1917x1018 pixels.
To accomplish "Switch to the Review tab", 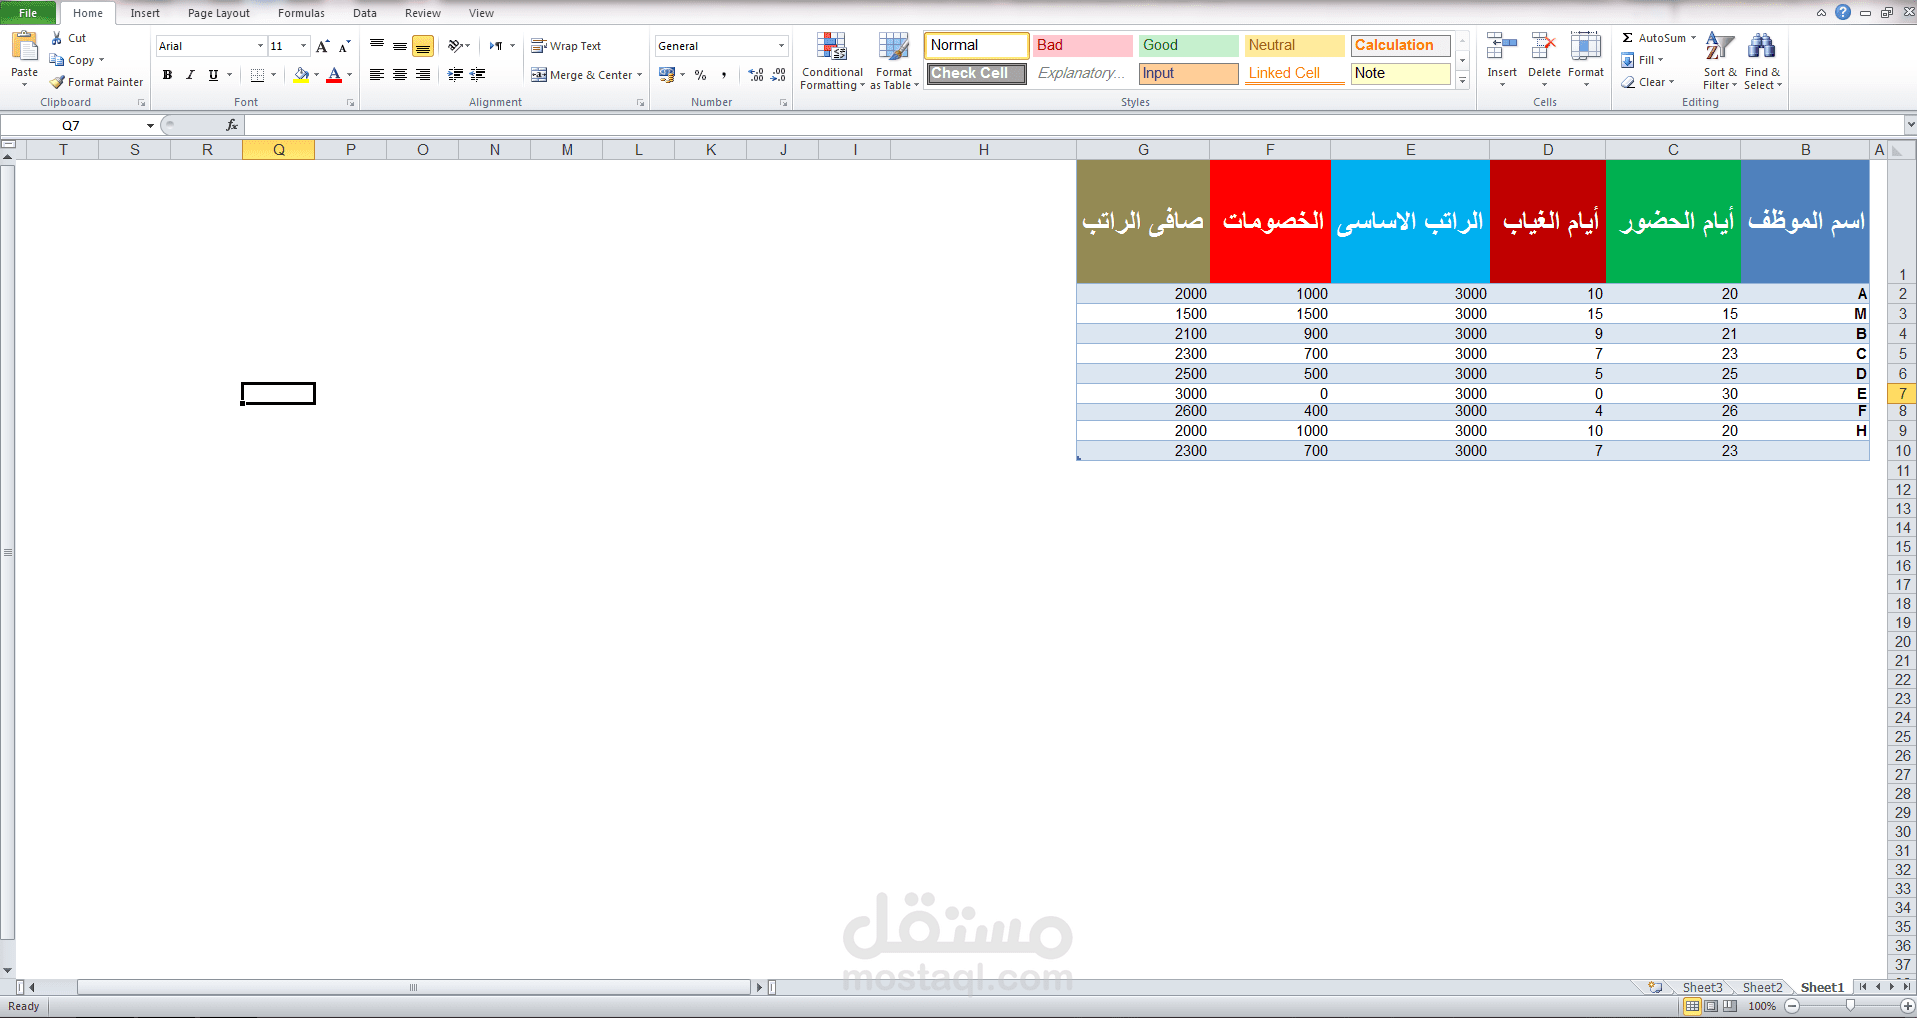I will (423, 13).
